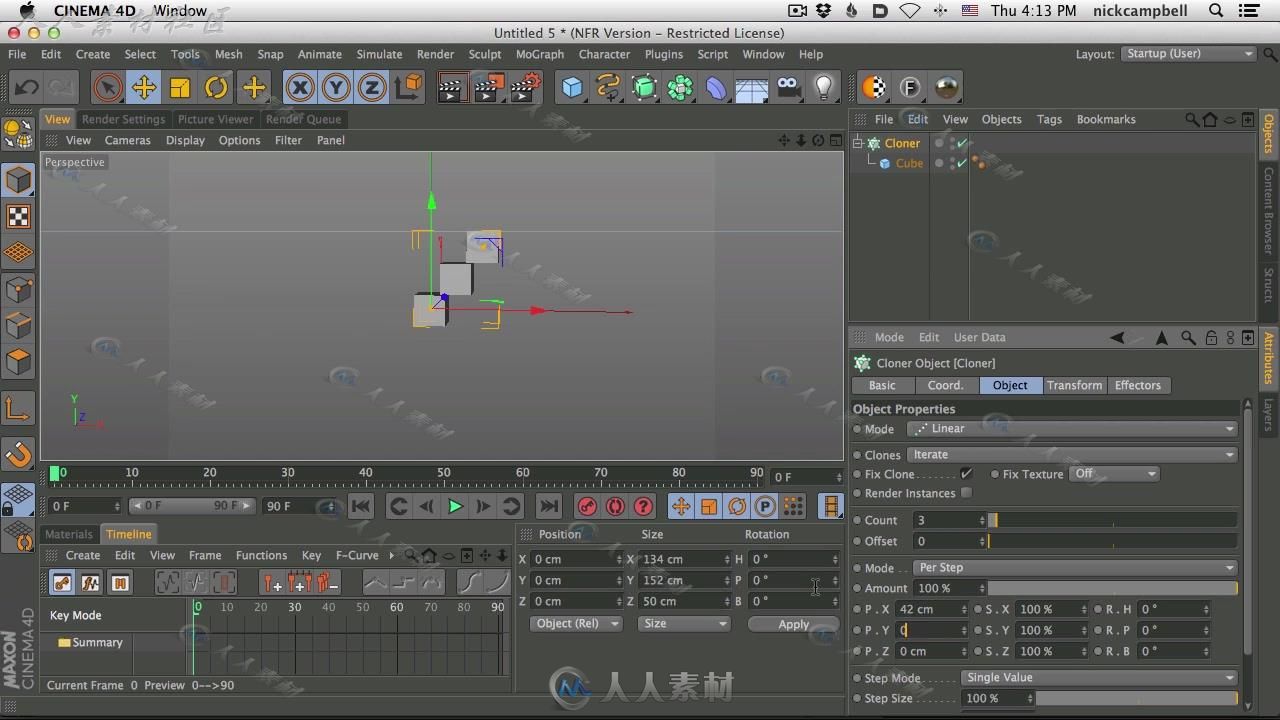Open Step Mode Single Value dropdown
Image resolution: width=1280 pixels, height=720 pixels.
[x=1099, y=677]
